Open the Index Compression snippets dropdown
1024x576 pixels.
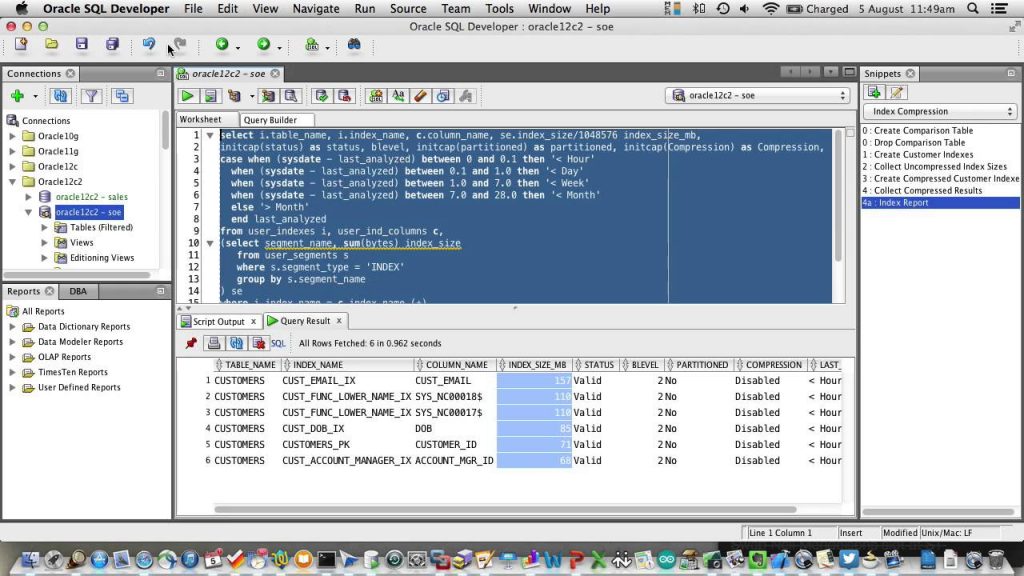pos(940,112)
